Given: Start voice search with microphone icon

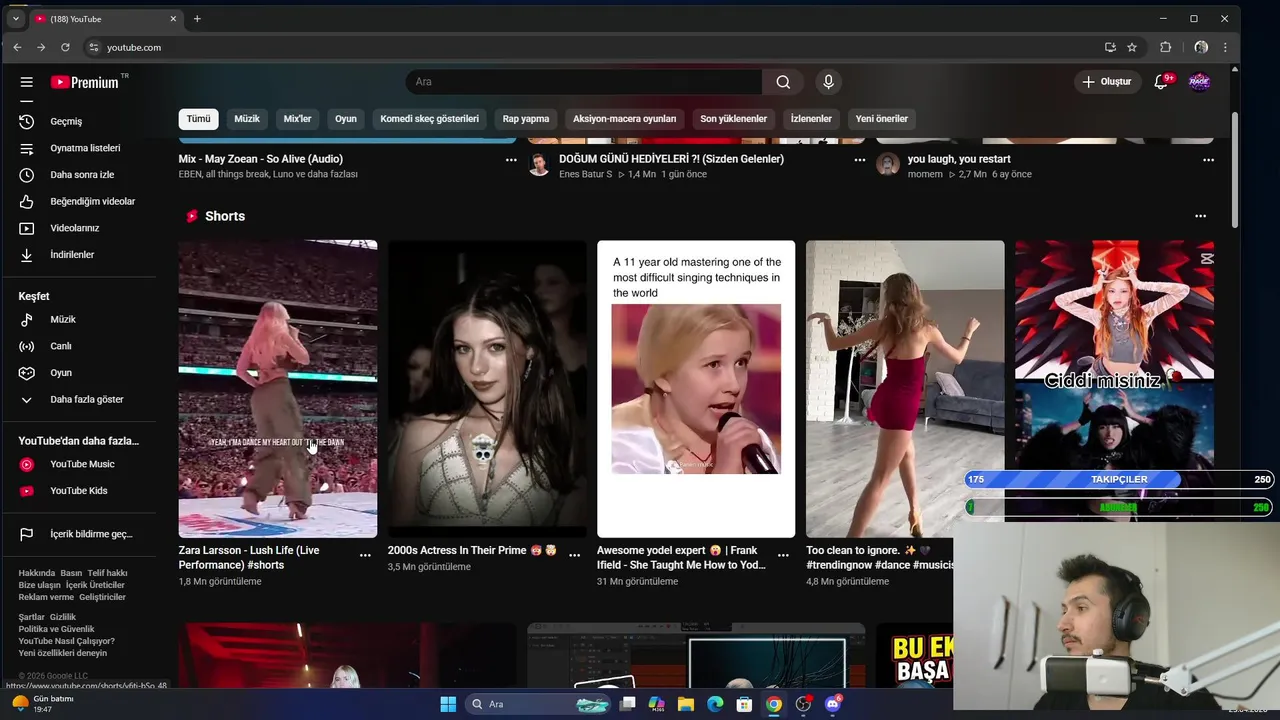Looking at the screenshot, I should 828,82.
